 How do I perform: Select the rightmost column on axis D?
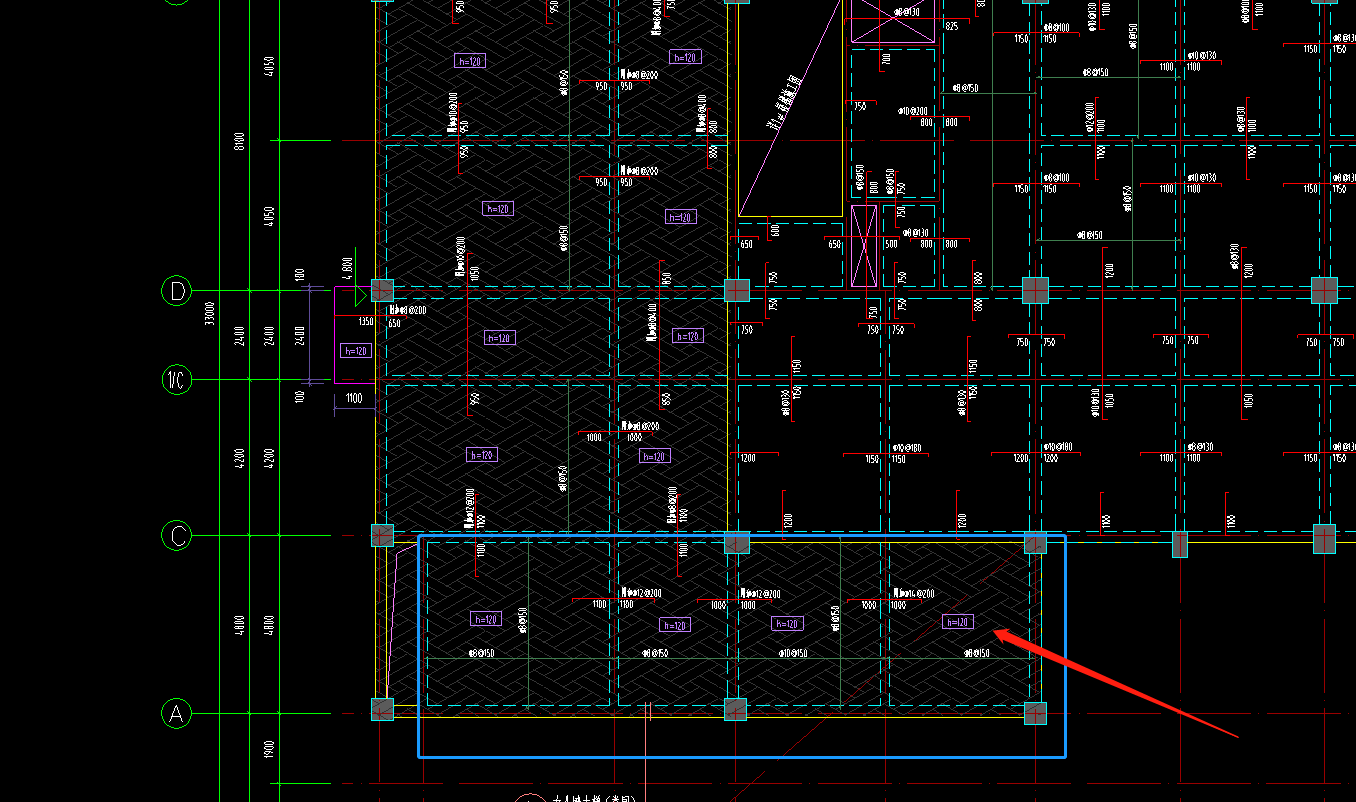coord(1324,290)
